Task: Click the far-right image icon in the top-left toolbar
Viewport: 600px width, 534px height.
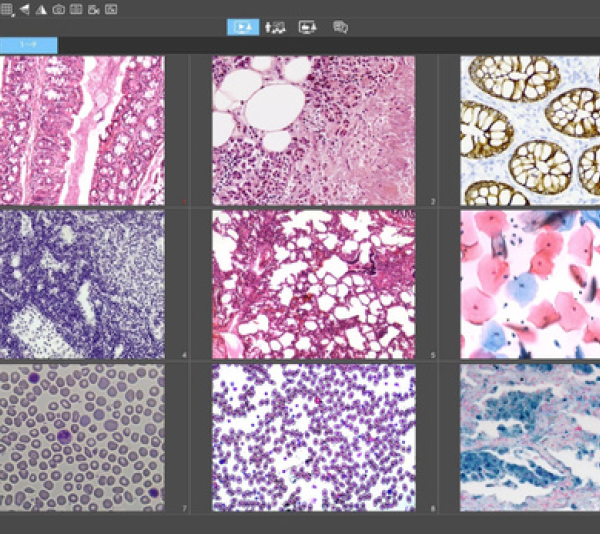Action: [x=111, y=9]
